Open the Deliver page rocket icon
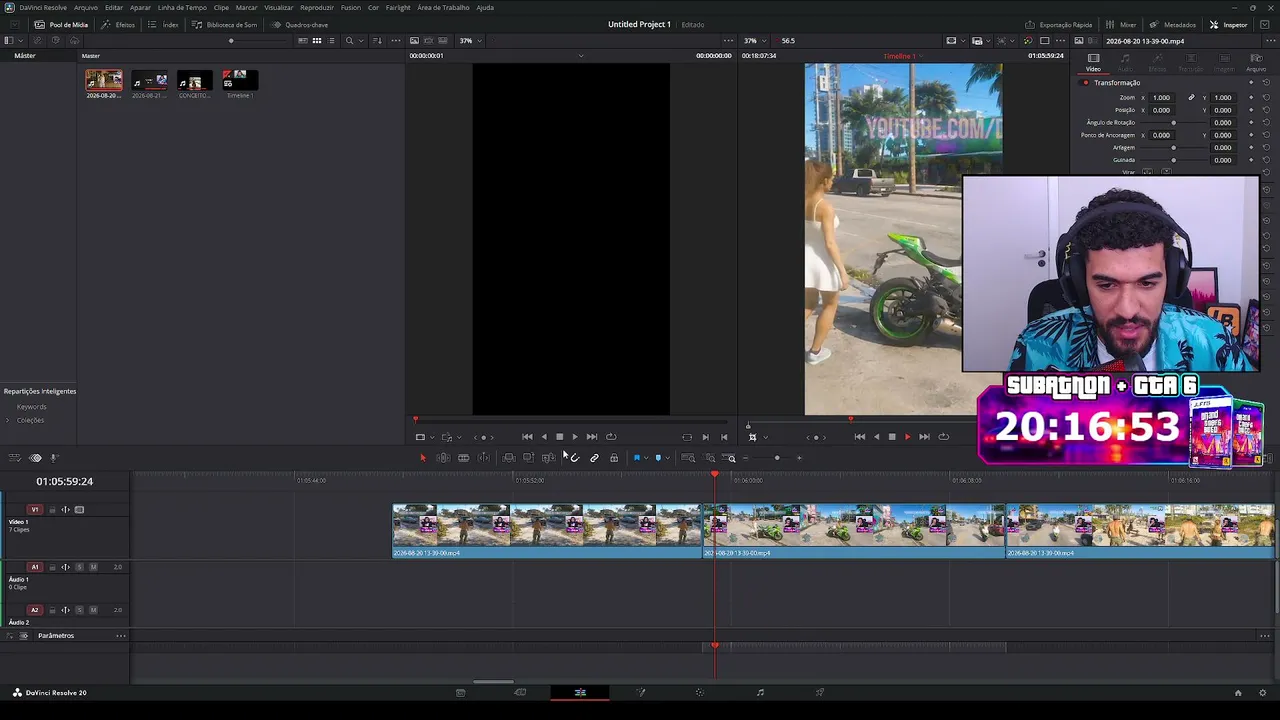This screenshot has height=720, width=1280. coord(820,692)
